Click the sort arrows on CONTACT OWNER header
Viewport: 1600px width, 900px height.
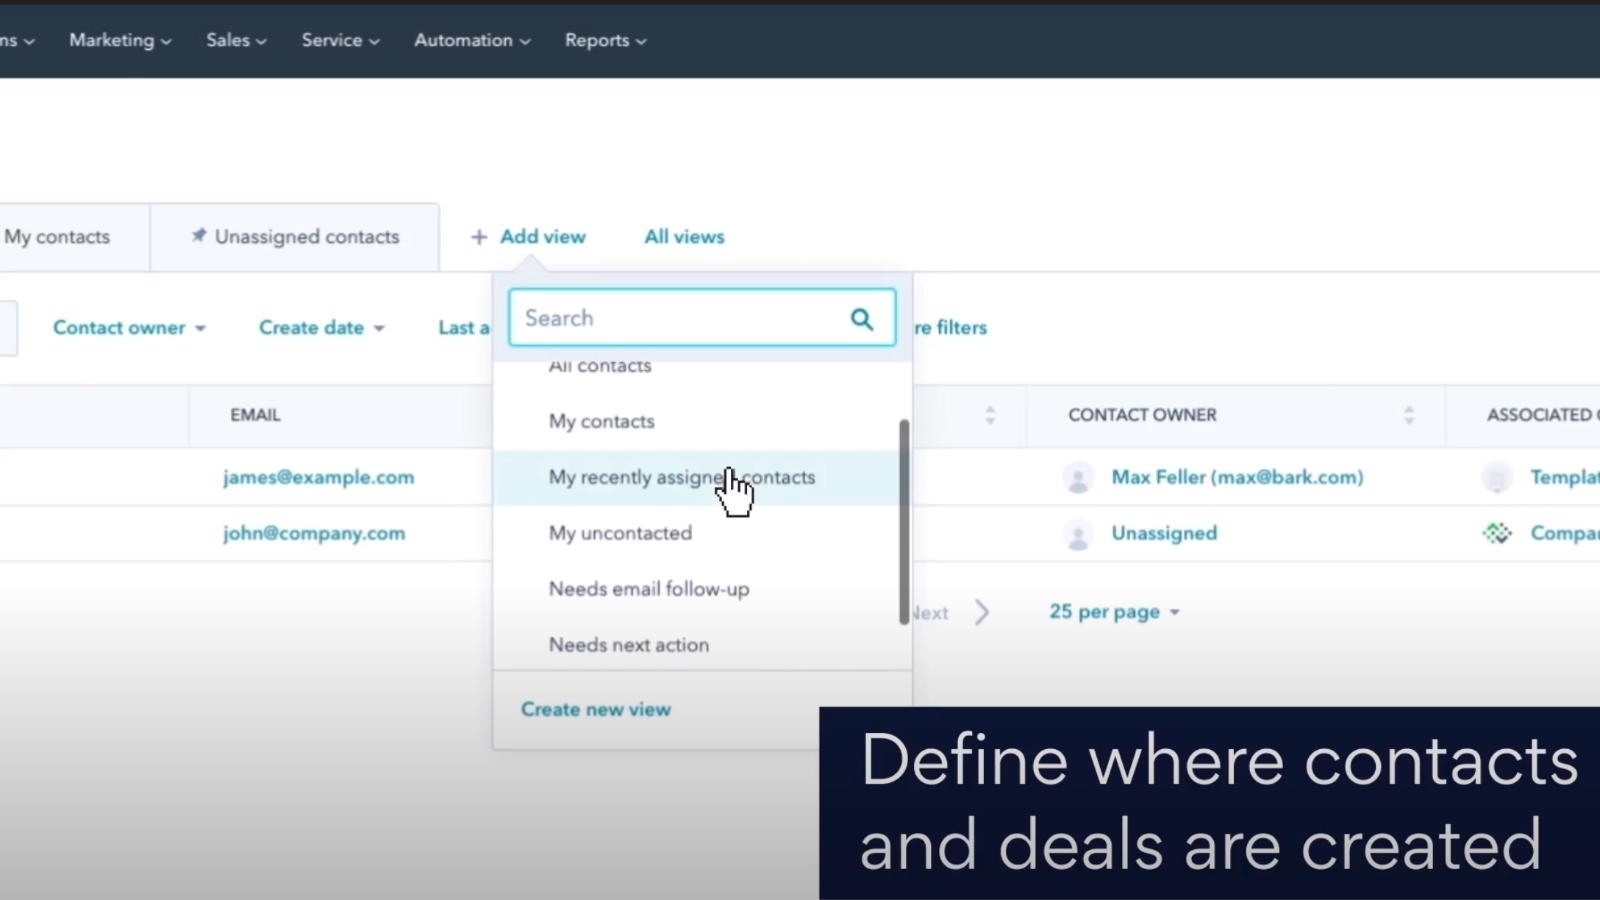tap(1410, 414)
